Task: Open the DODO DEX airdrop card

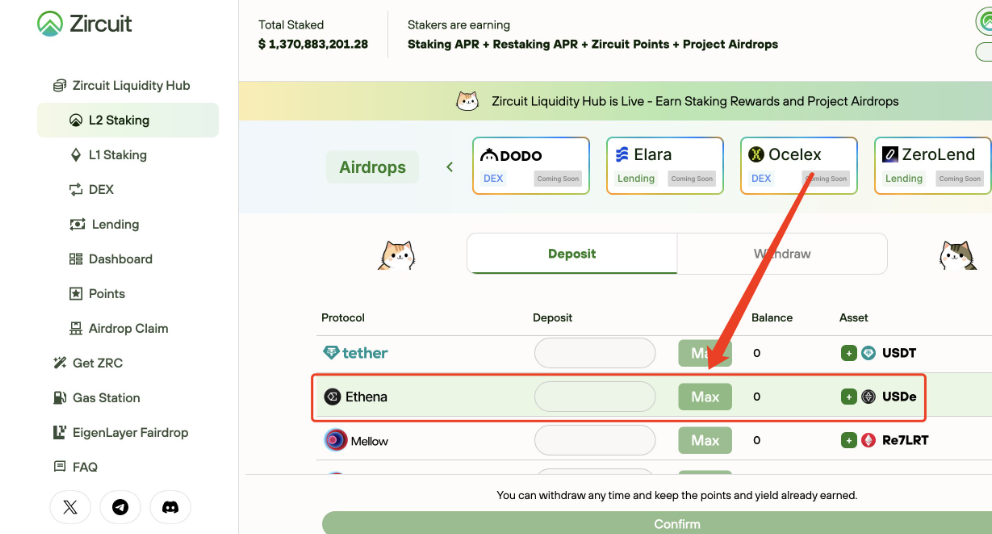Action: tap(531, 166)
